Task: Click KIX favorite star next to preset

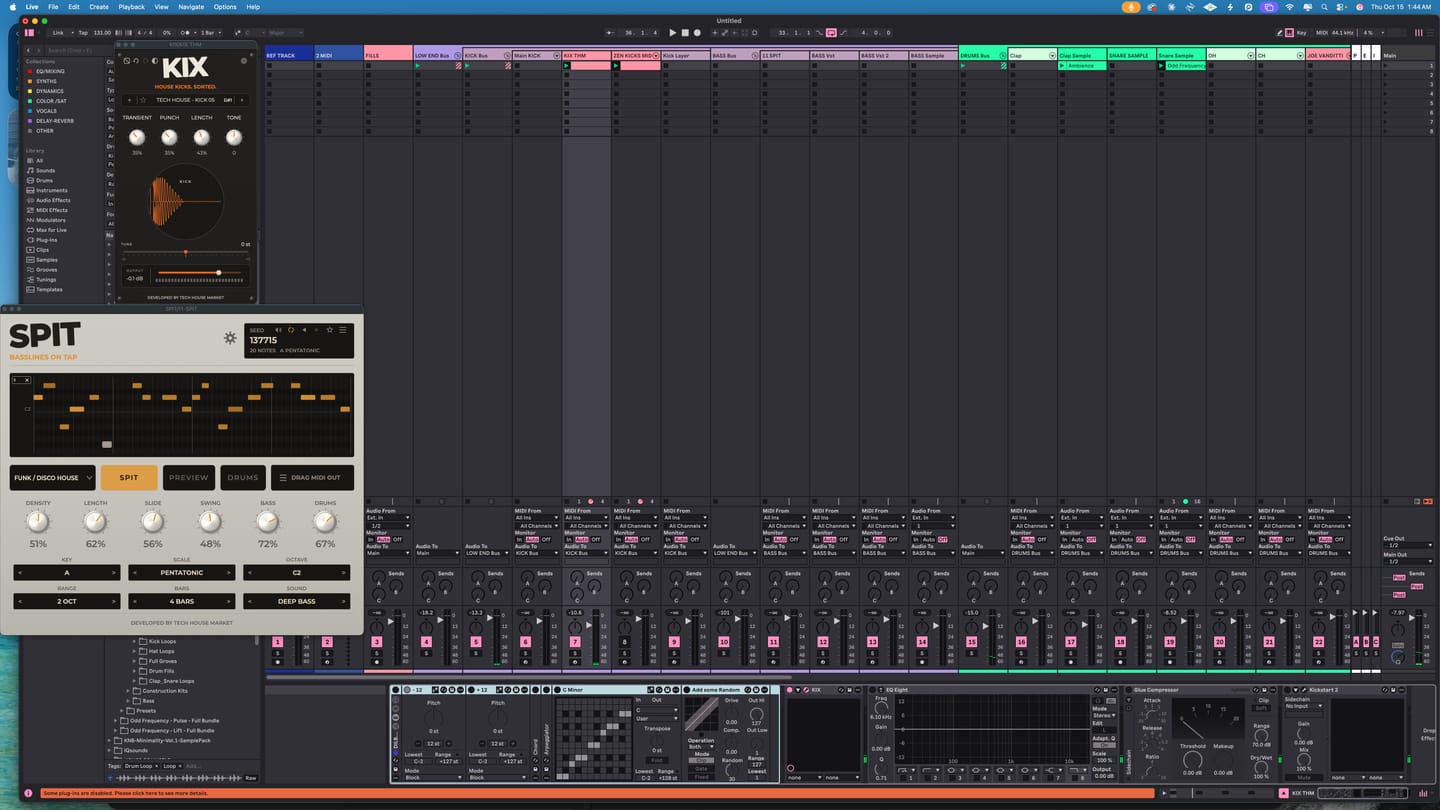Action: click(x=143, y=100)
